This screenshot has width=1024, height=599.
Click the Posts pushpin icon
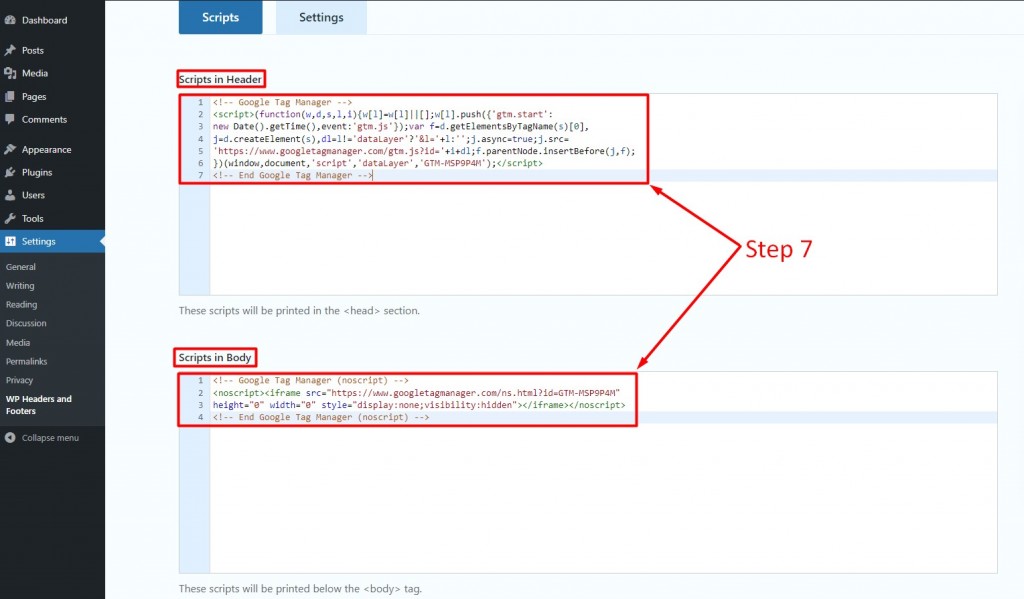[x=10, y=50]
